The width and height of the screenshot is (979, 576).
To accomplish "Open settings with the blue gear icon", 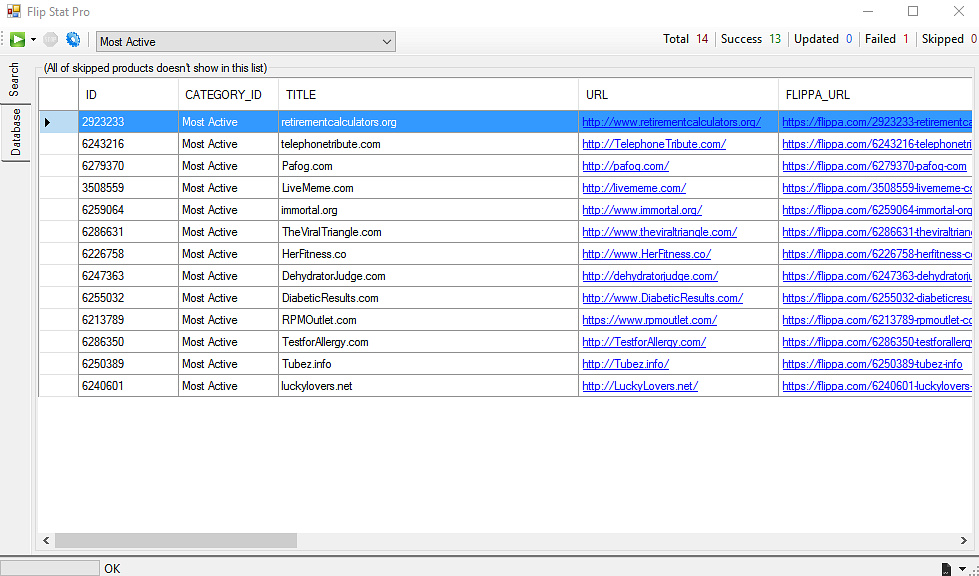I will (73, 40).
